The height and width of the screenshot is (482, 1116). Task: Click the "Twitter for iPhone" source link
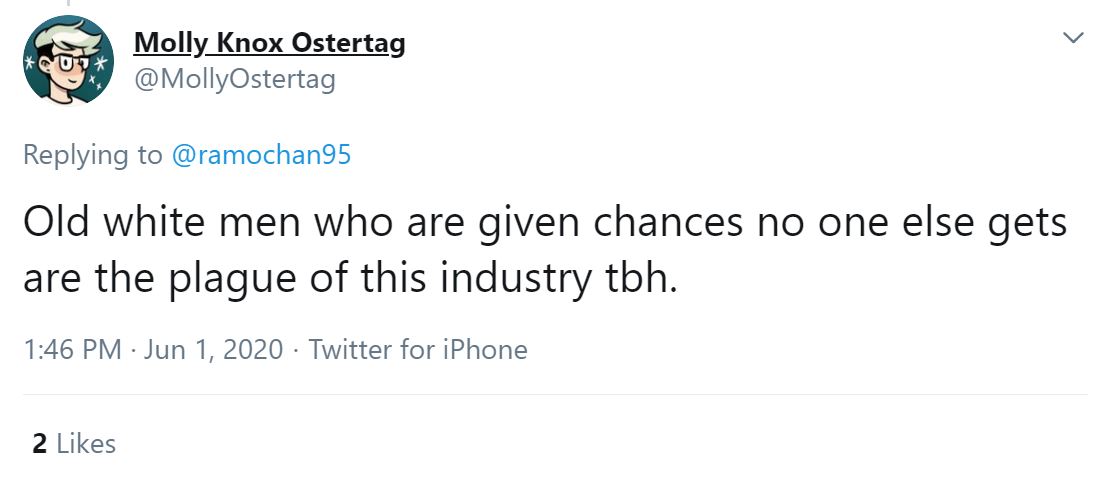tap(418, 349)
